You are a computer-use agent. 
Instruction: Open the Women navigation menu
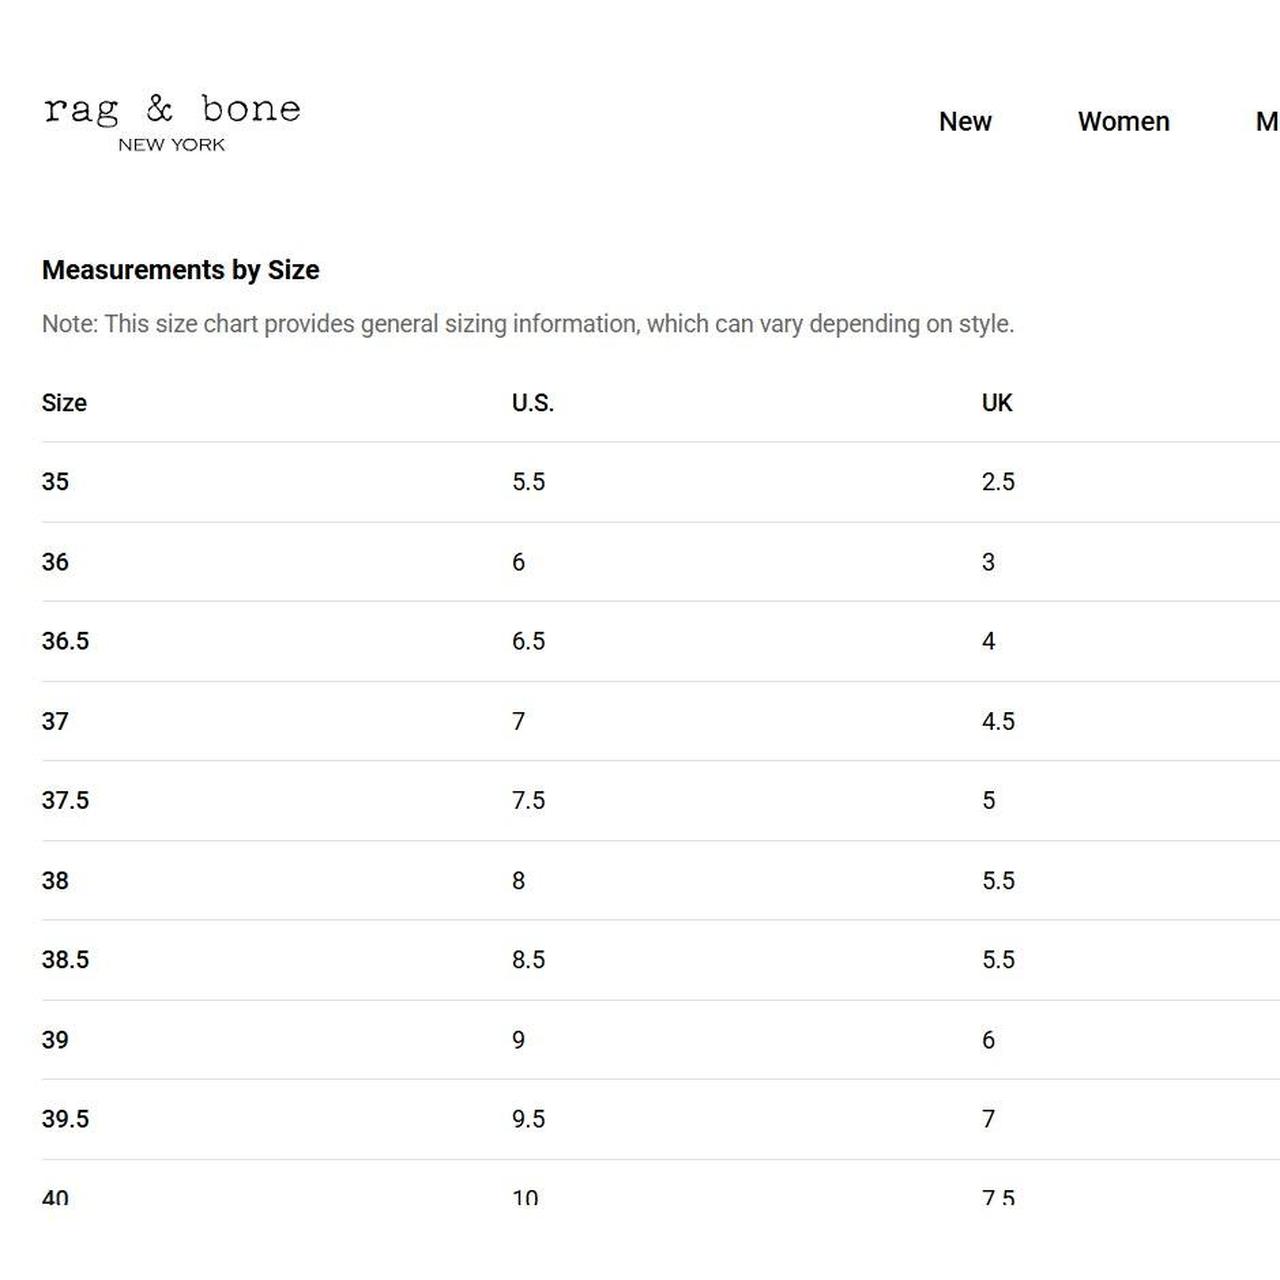pos(1124,122)
